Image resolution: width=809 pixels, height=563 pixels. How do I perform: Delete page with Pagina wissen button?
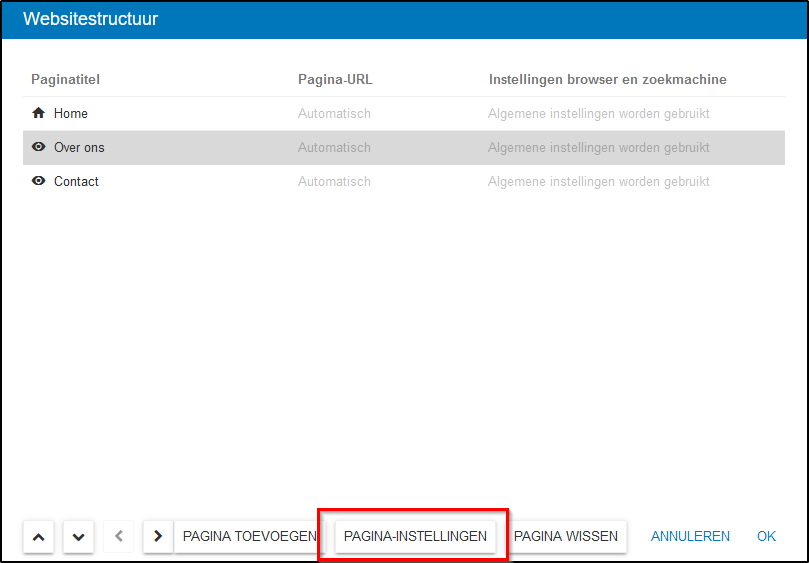tap(566, 537)
